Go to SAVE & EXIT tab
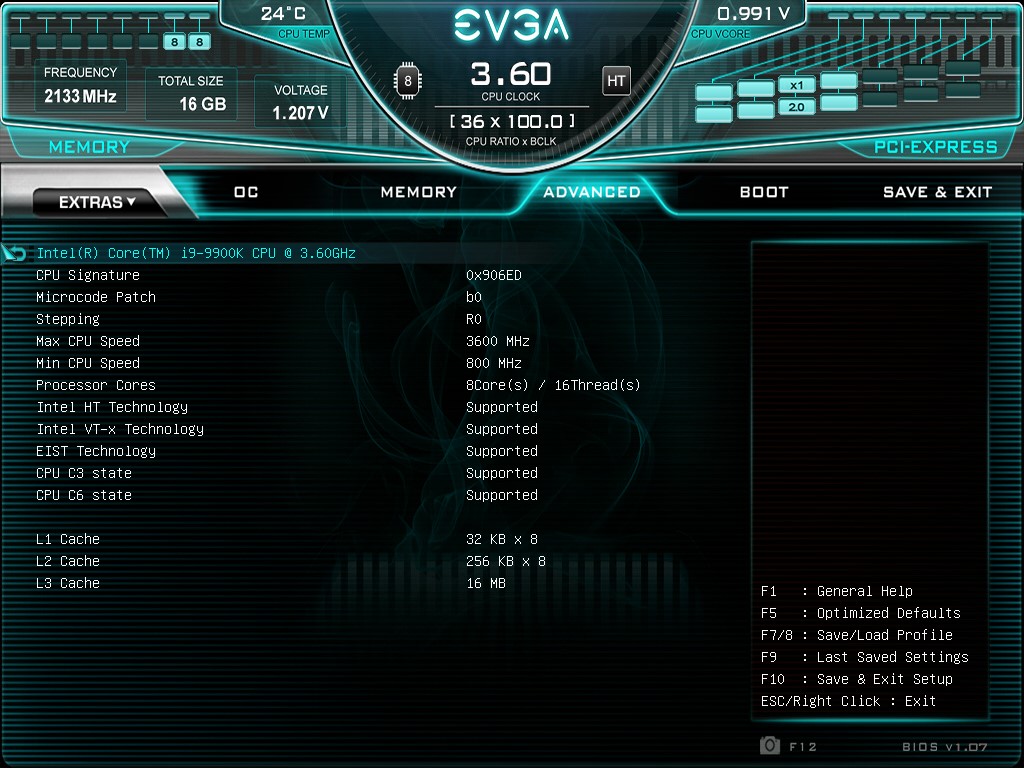This screenshot has width=1024, height=768. pos(937,192)
